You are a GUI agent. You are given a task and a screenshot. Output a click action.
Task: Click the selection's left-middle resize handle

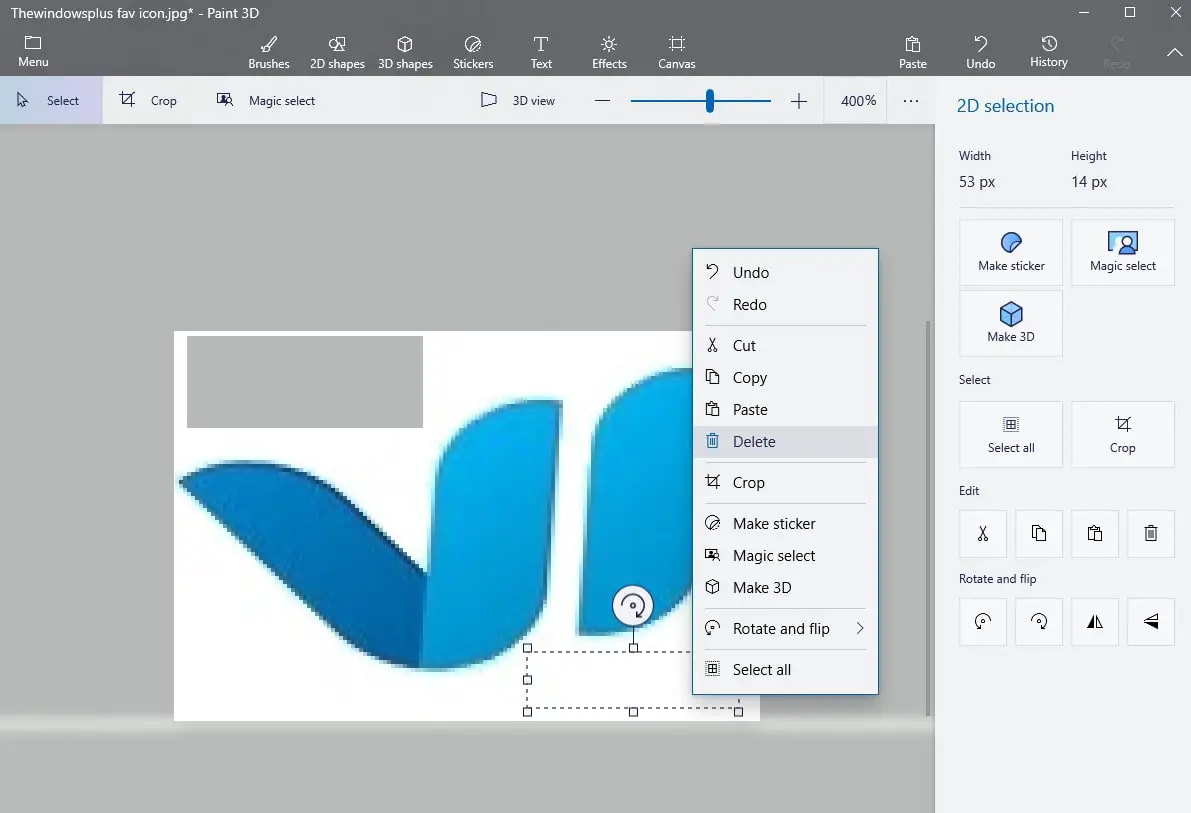coord(527,680)
